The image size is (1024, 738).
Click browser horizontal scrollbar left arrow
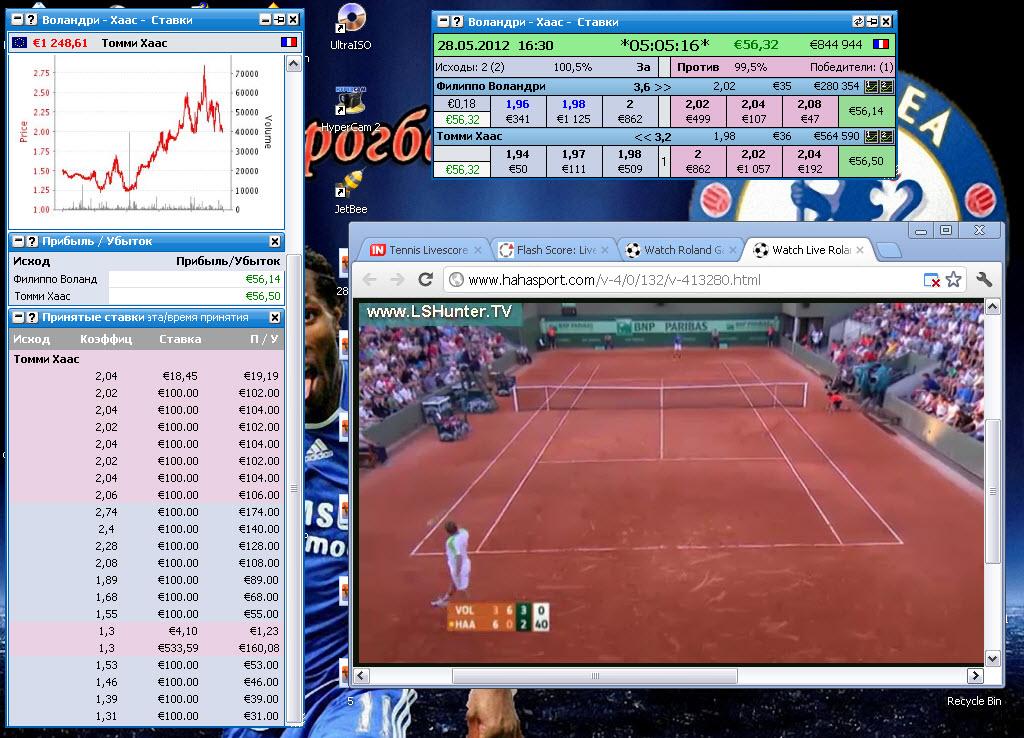tap(361, 676)
